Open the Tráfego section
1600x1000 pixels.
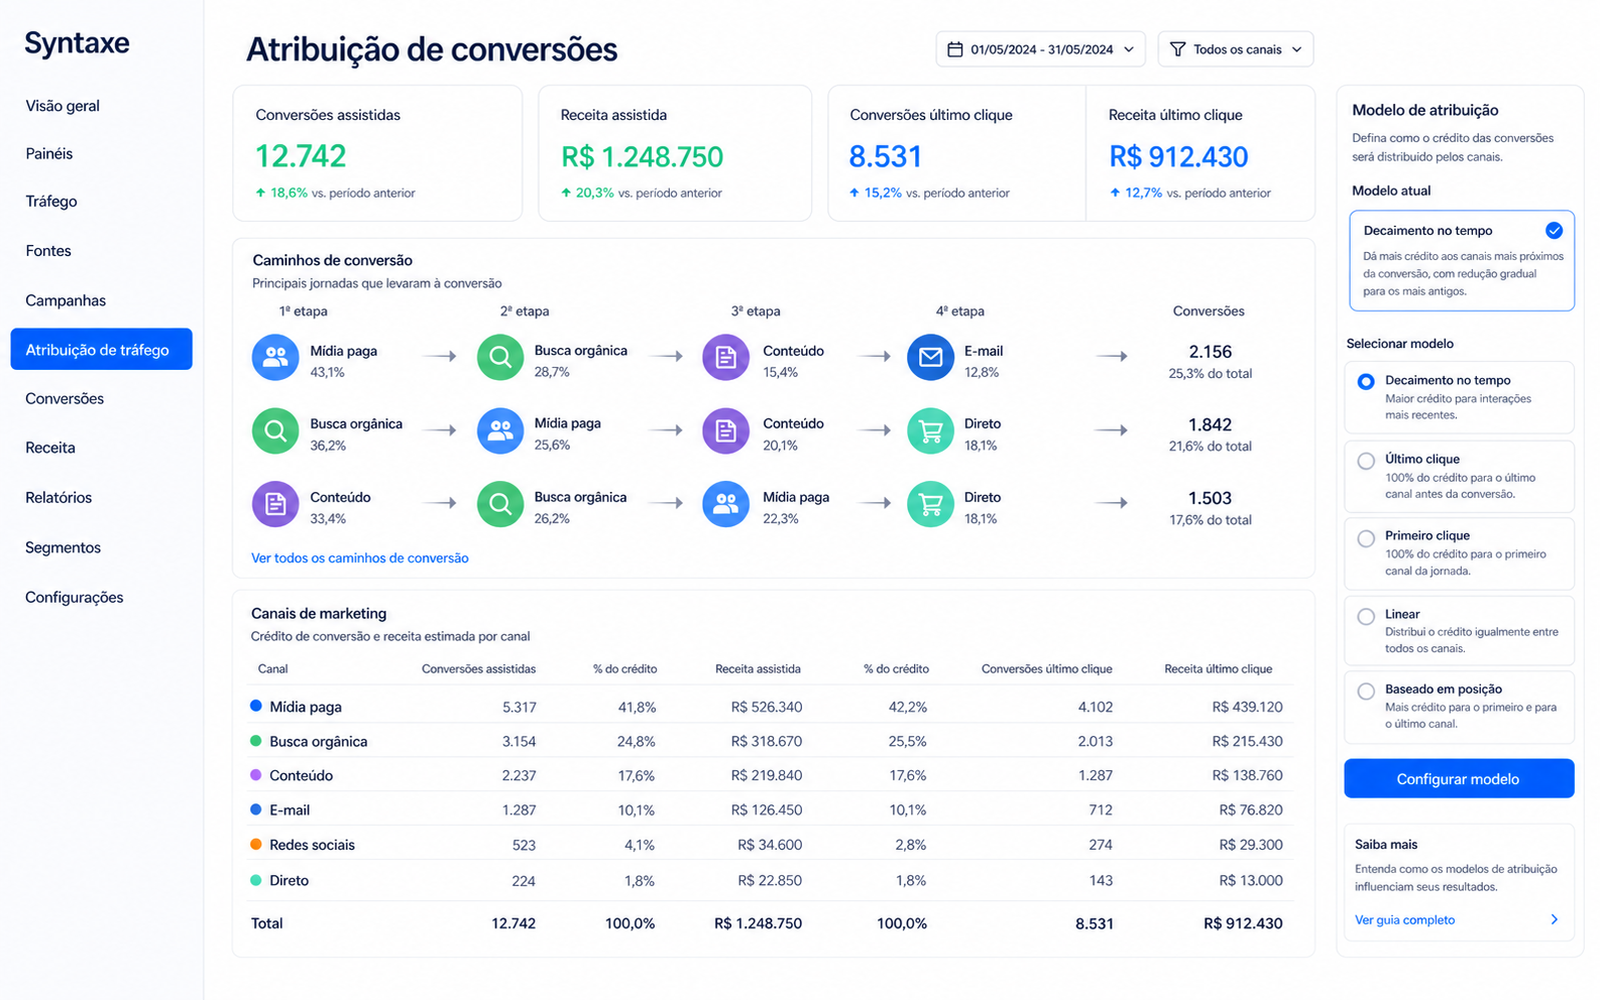point(51,202)
